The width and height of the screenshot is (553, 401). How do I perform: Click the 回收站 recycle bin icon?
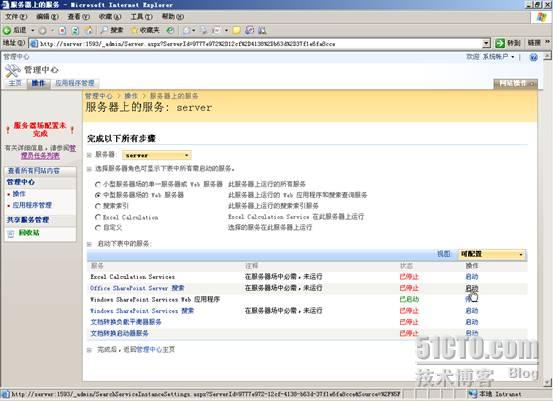click(x=11, y=233)
